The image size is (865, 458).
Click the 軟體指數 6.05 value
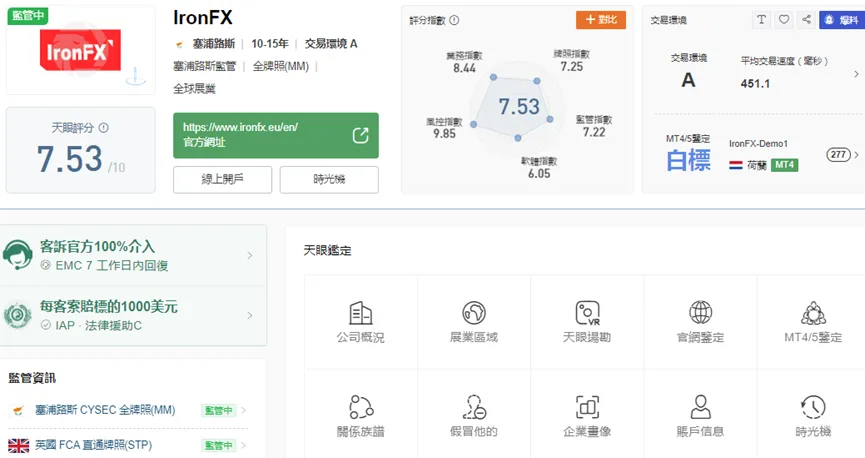(539, 173)
